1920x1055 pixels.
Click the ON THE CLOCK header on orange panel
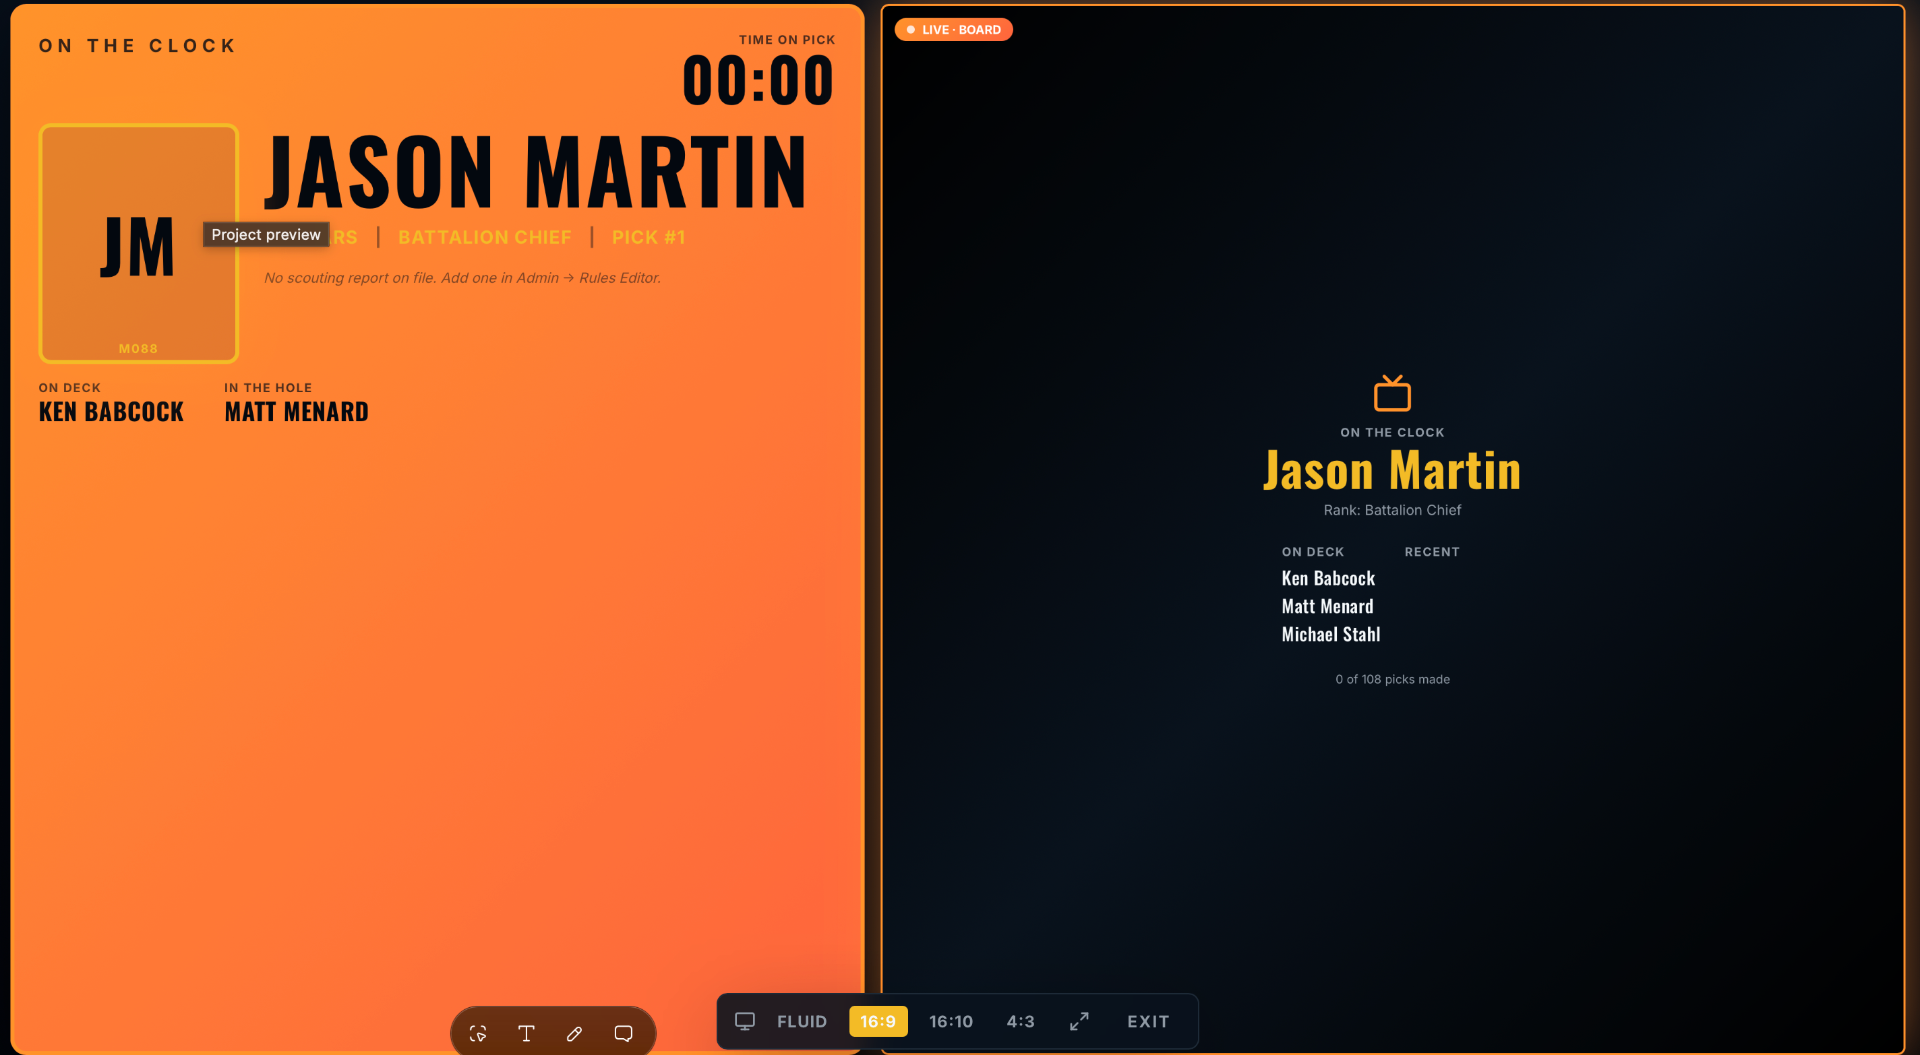[x=138, y=46]
